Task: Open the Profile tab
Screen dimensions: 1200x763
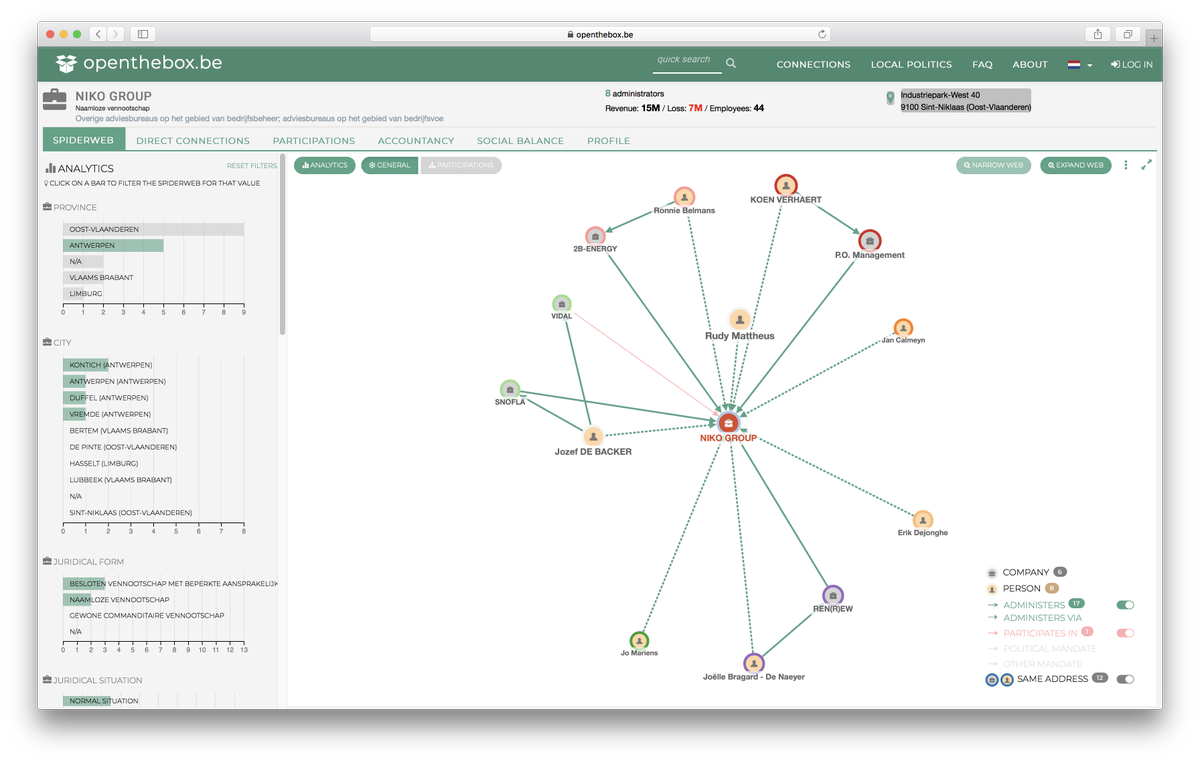Action: click(x=608, y=141)
